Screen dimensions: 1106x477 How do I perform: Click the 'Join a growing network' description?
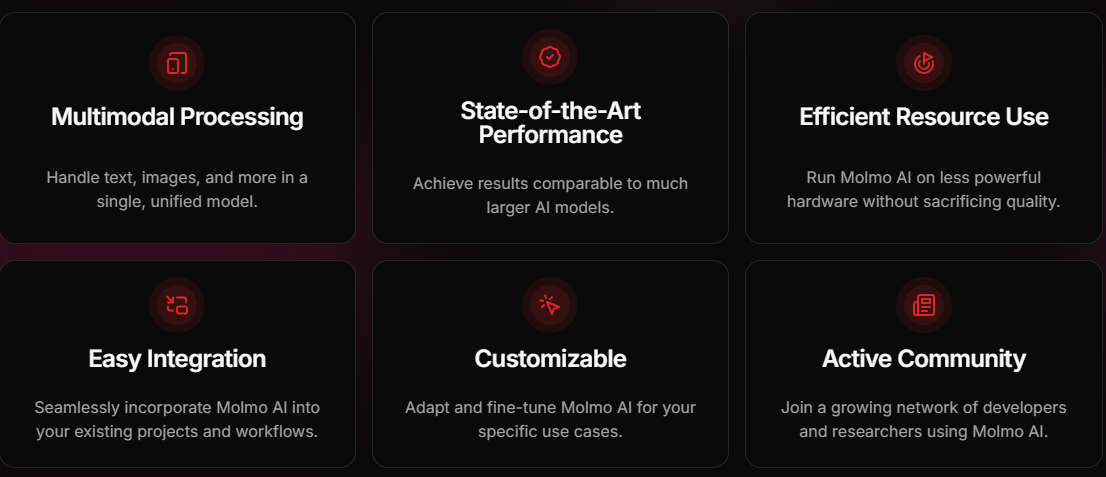tap(923, 408)
